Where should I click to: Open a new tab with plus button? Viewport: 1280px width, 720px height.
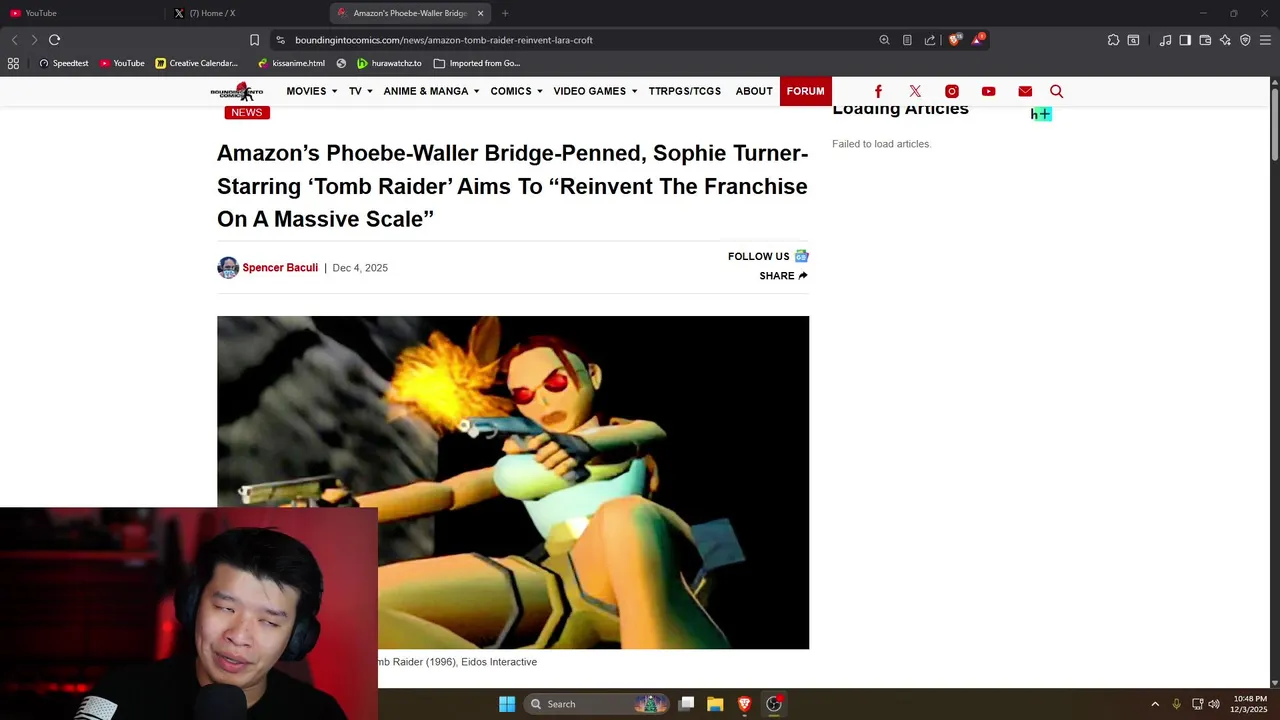click(x=505, y=13)
